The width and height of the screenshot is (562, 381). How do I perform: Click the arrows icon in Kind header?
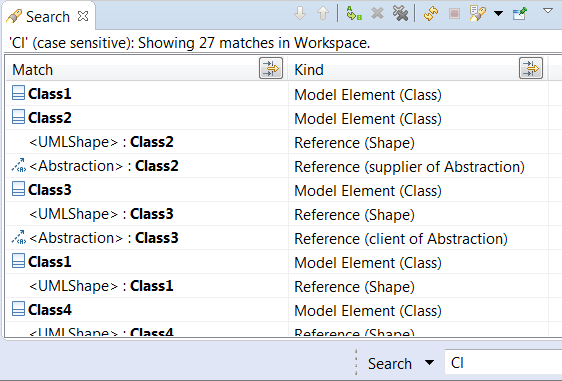pos(531,68)
